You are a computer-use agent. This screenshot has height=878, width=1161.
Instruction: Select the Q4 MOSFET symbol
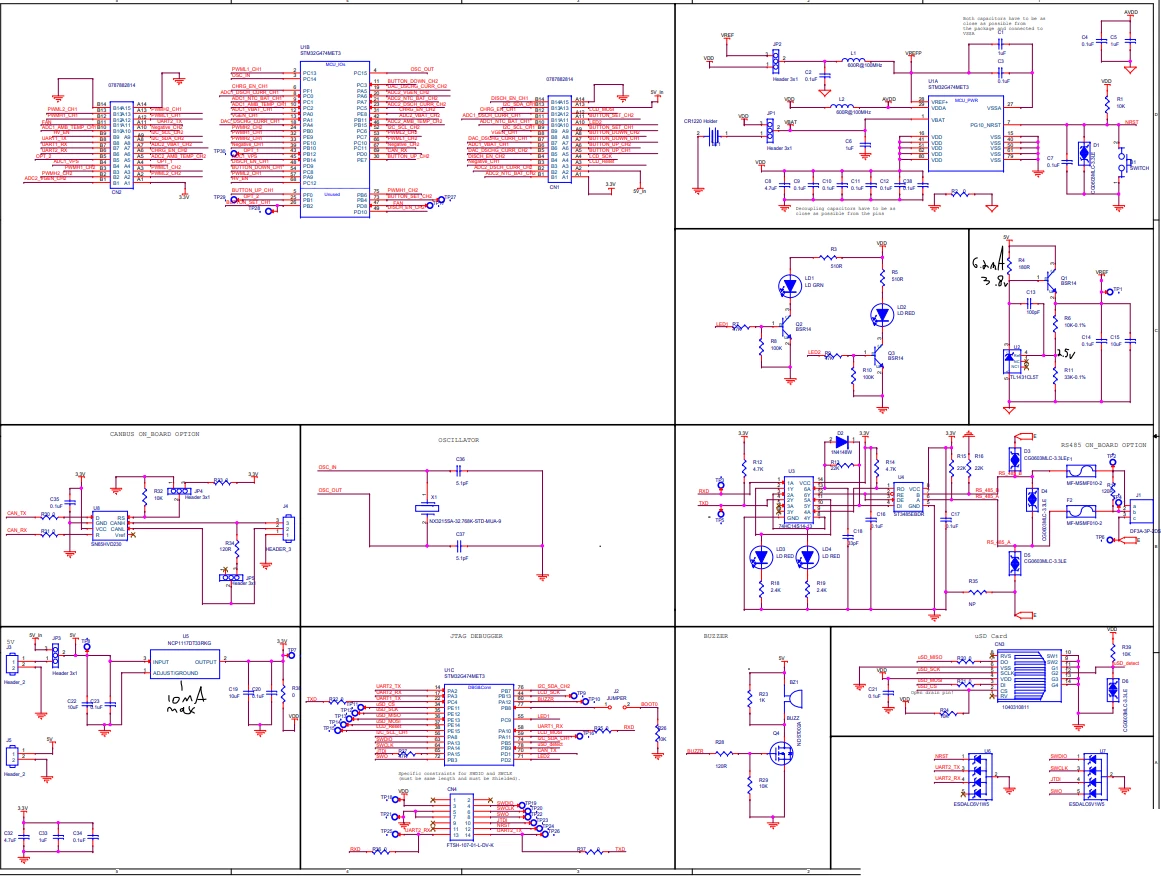point(780,754)
